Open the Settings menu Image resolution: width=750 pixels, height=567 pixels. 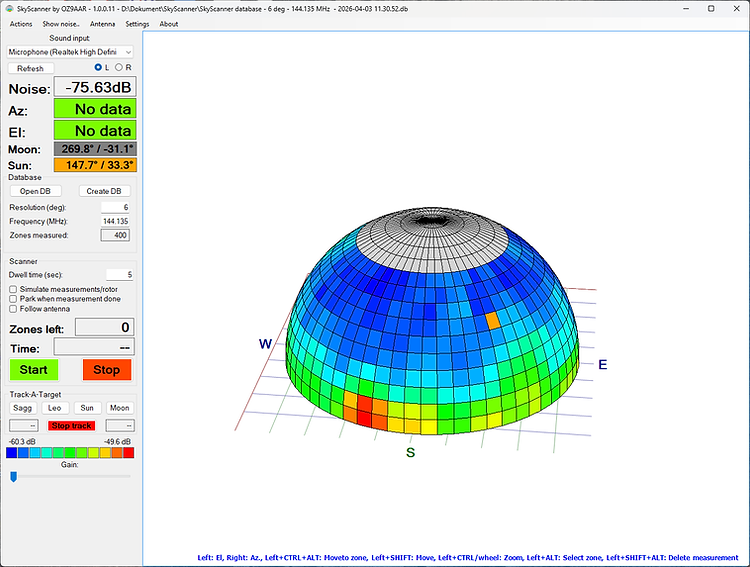[137, 23]
